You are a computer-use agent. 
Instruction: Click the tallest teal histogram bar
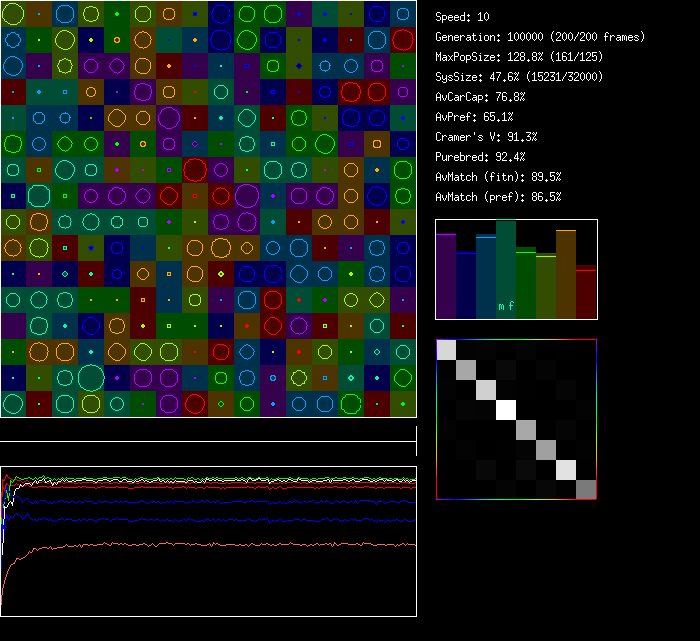(506, 270)
